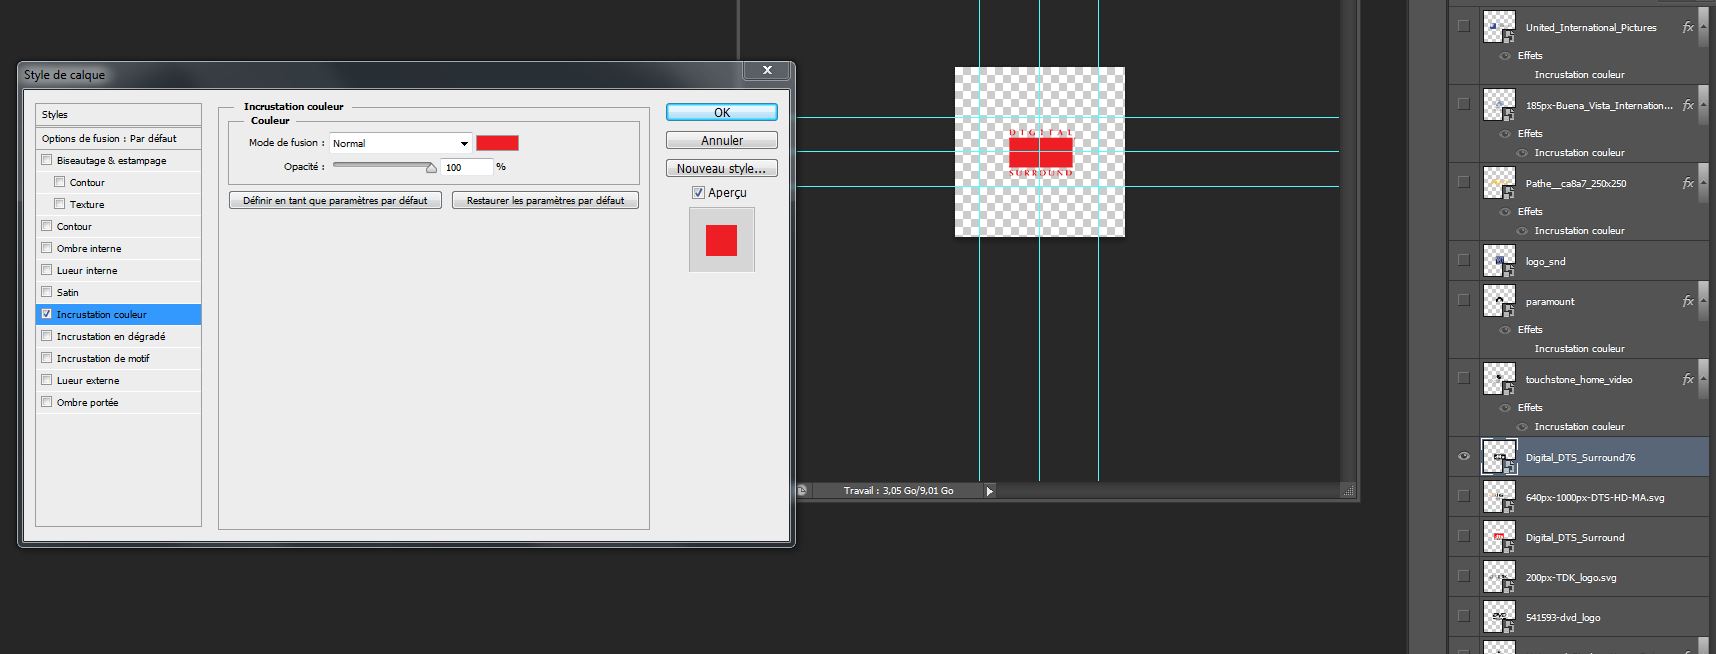Open the Contour settings above Ombre interne
Image resolution: width=1716 pixels, height=654 pixels.
click(x=74, y=226)
